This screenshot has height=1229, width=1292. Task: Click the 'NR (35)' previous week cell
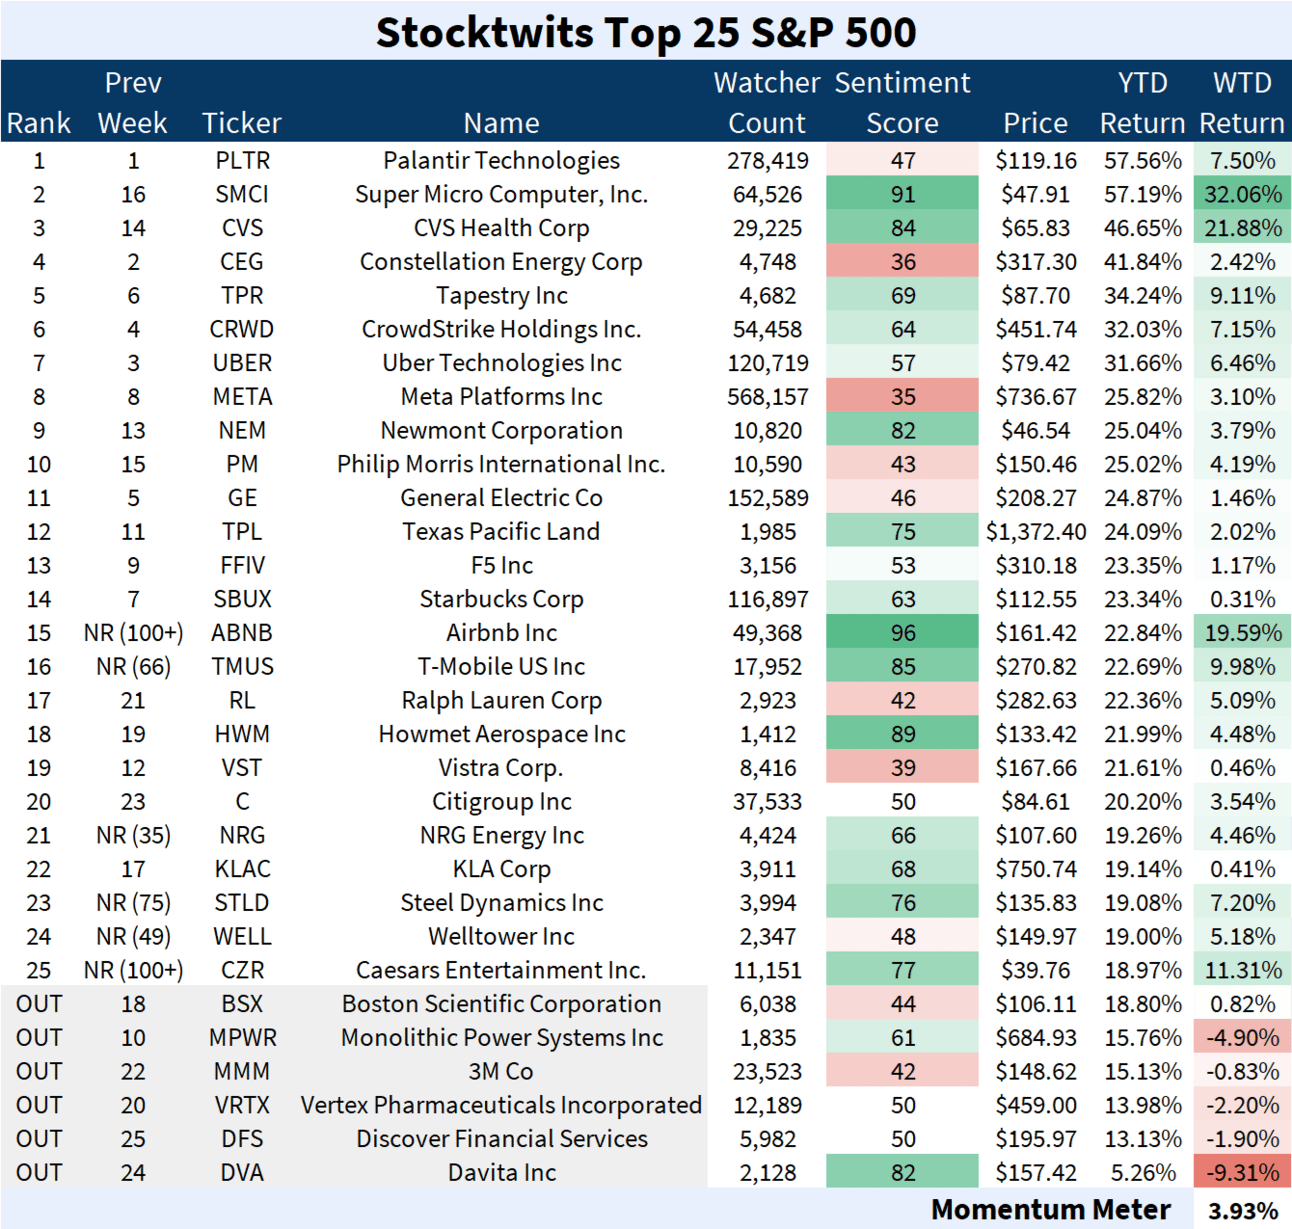click(x=133, y=836)
